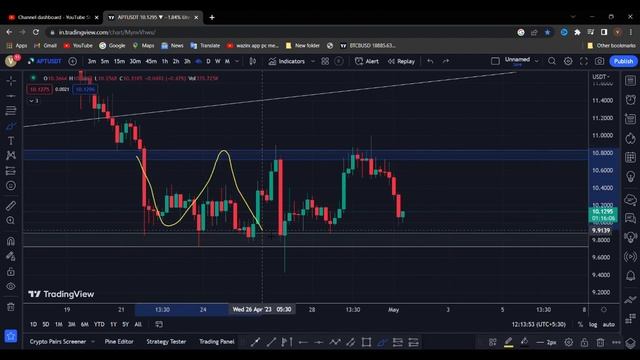
Task: Switch to 45m timeframe
Action: [x=151, y=61]
